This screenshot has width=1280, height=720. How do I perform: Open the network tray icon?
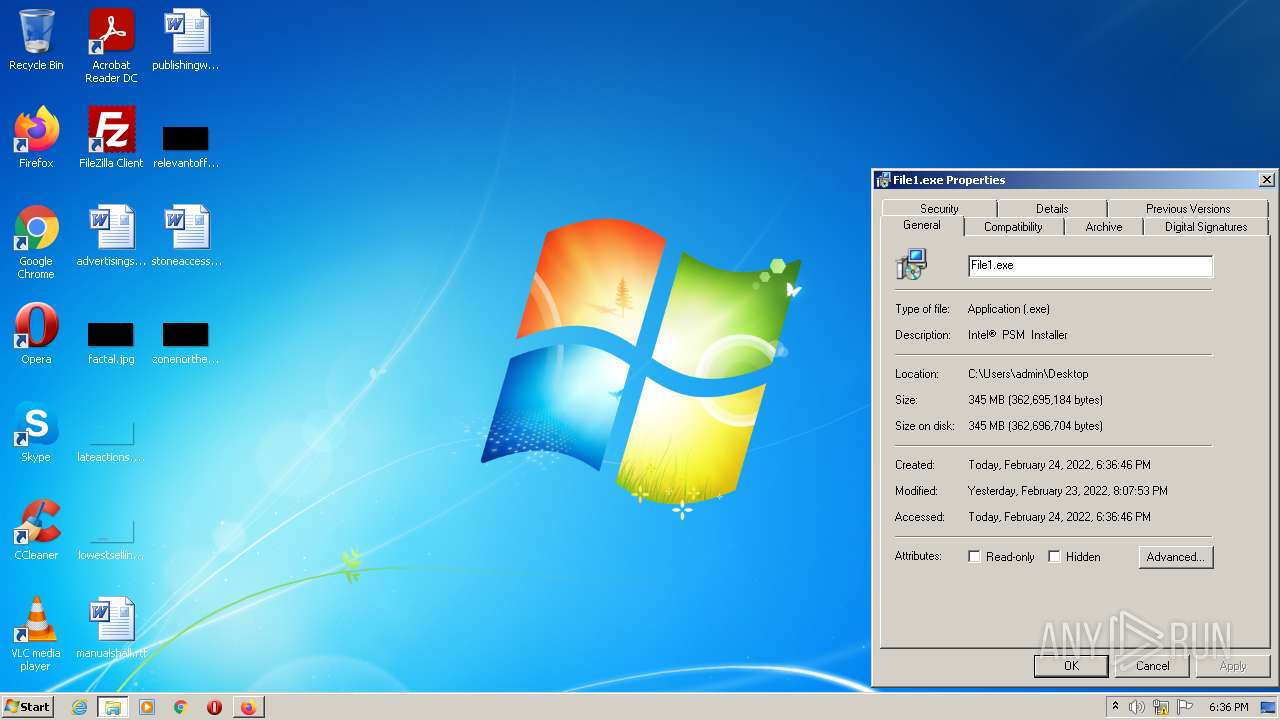pos(1161,707)
